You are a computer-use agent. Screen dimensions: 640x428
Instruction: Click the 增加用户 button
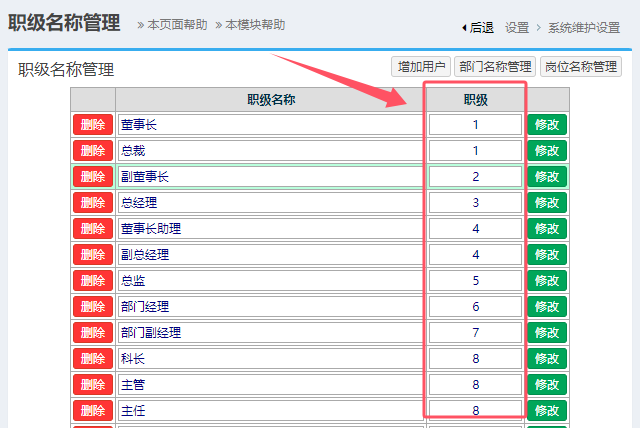(x=420, y=67)
